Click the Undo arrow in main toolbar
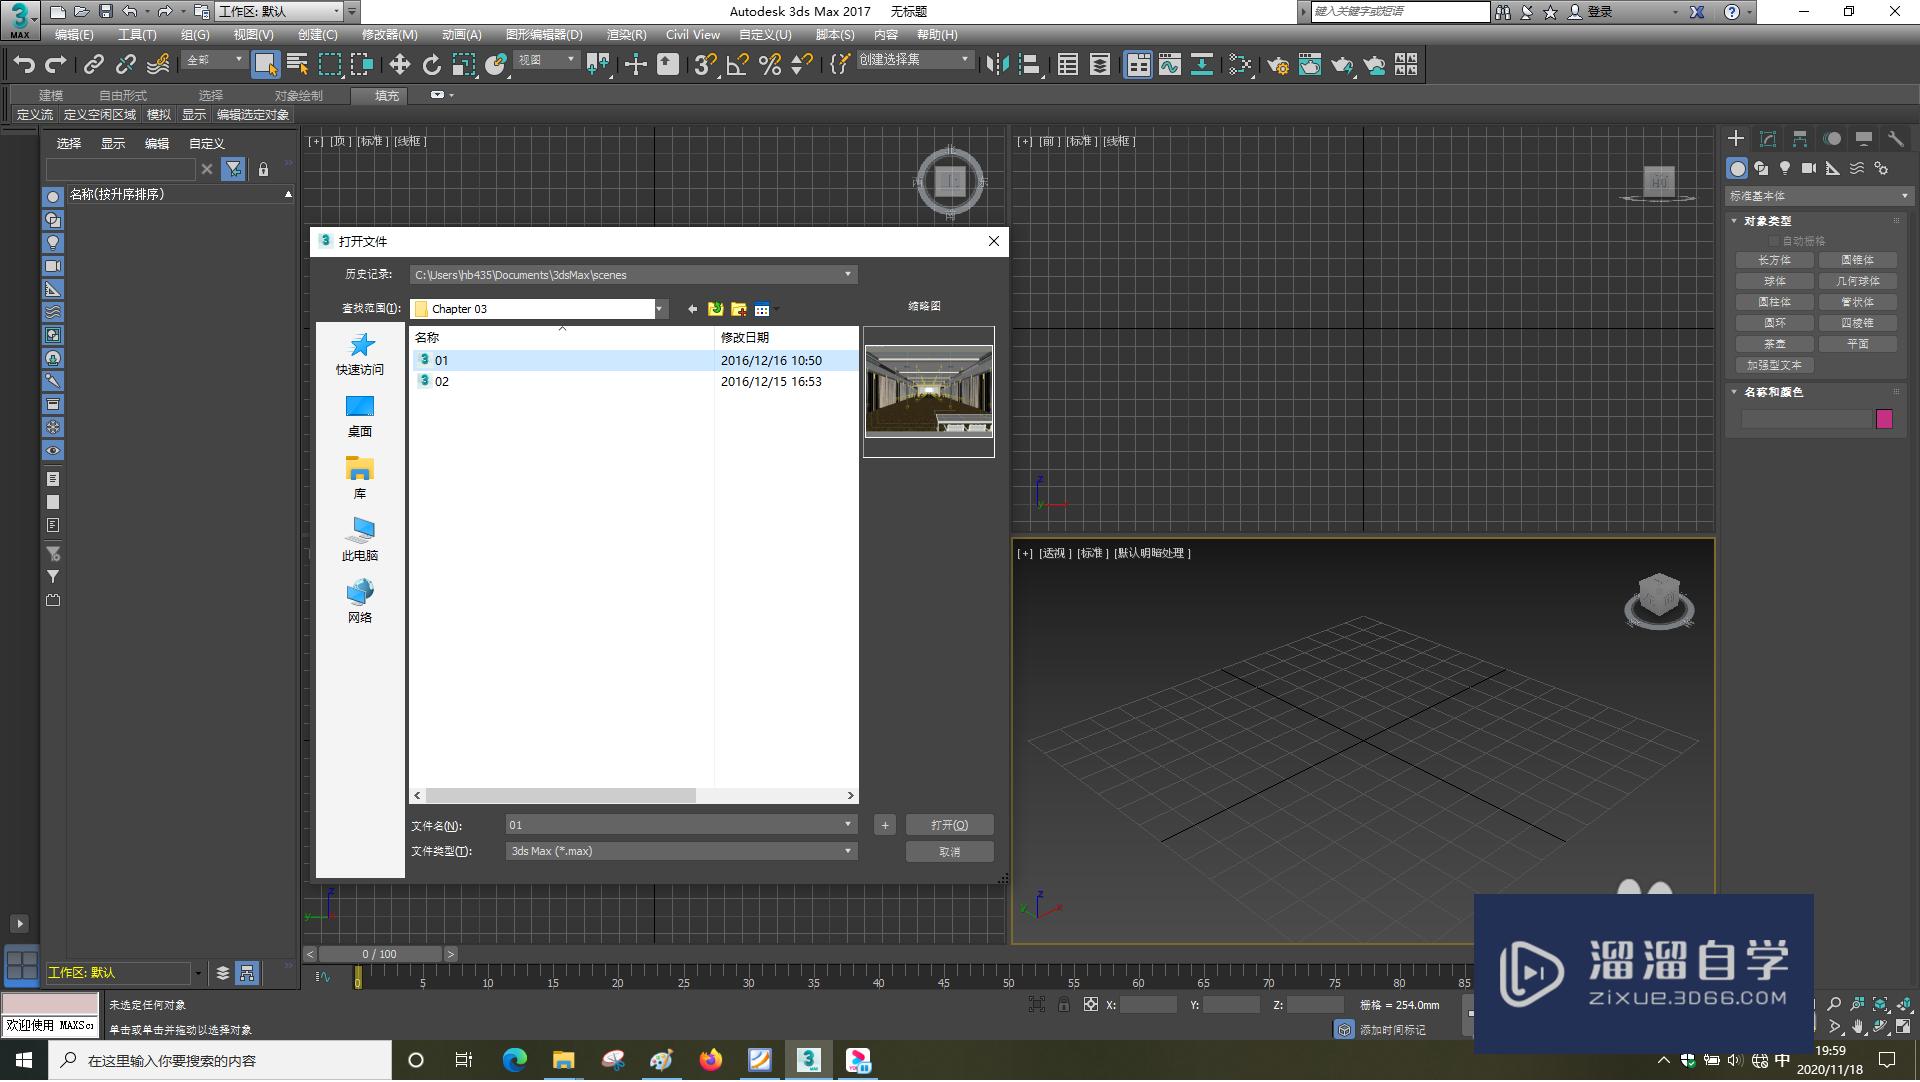1920x1082 pixels. tap(24, 65)
